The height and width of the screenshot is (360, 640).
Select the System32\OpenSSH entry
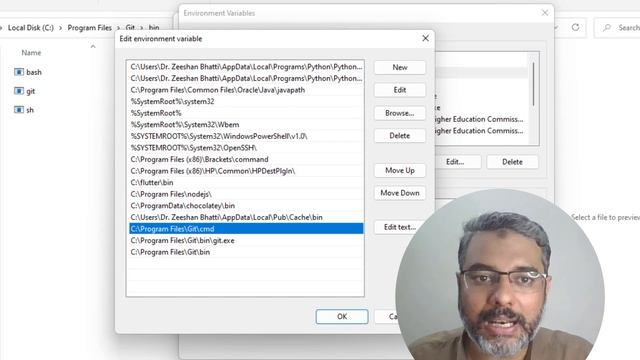click(x=246, y=148)
